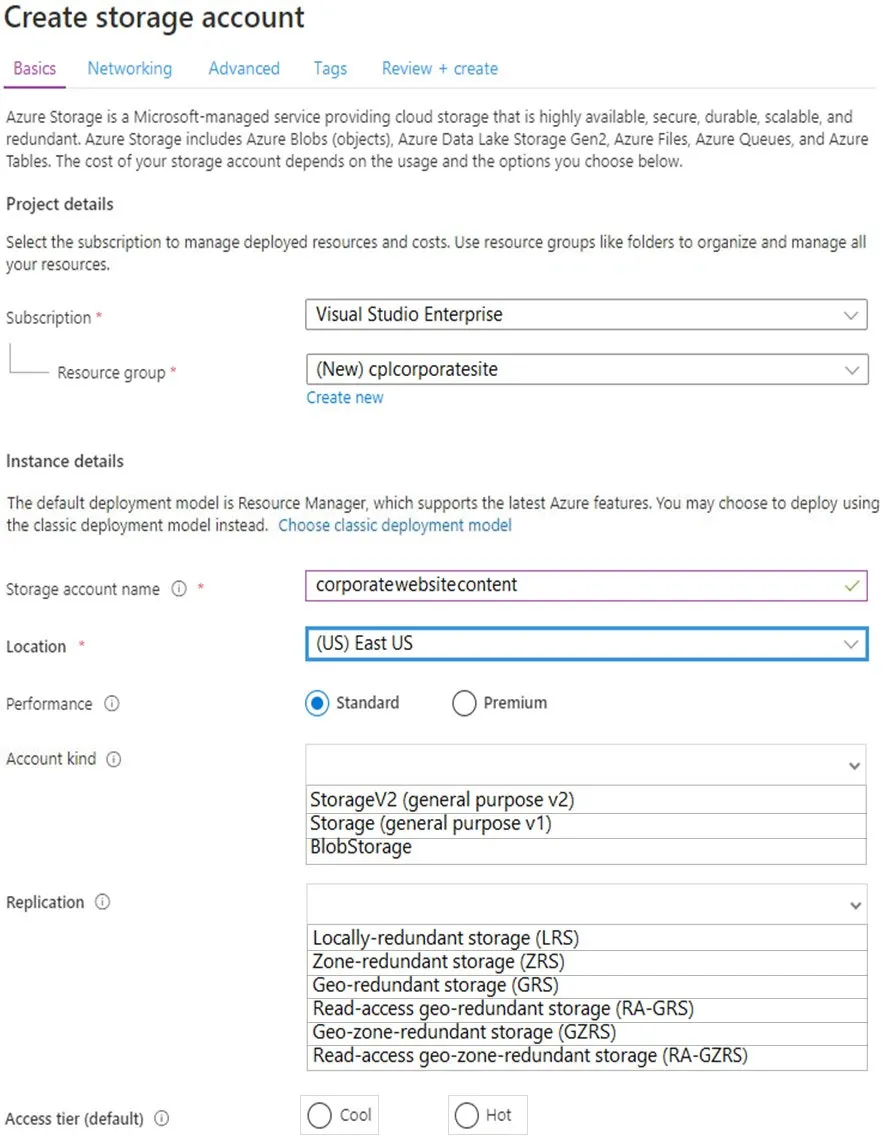Pick Geo-redundant storage (GRS)
The height and width of the screenshot is (1139, 887).
[x=587, y=985]
